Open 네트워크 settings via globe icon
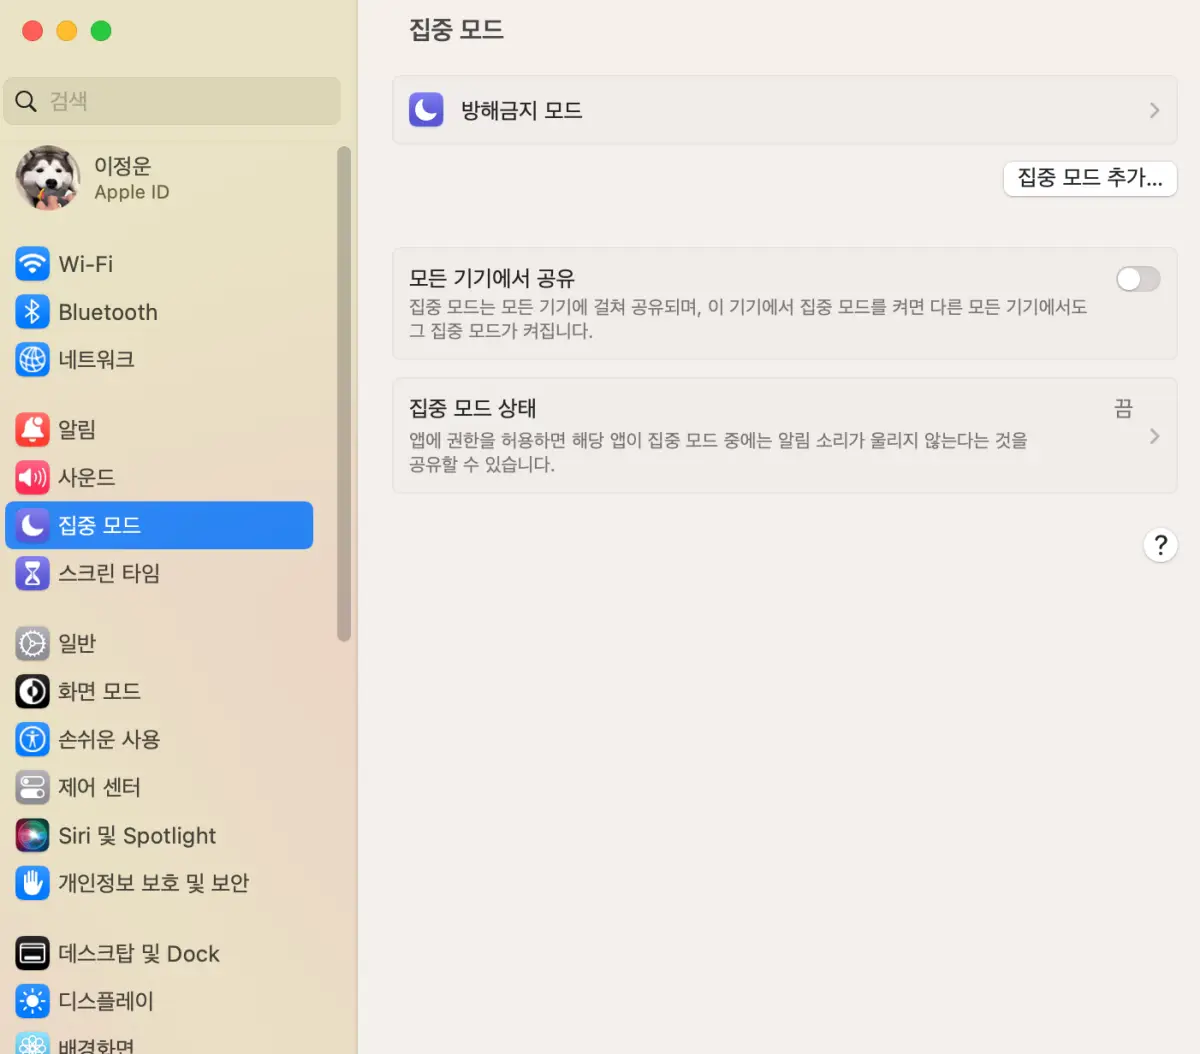 pyautogui.click(x=31, y=360)
